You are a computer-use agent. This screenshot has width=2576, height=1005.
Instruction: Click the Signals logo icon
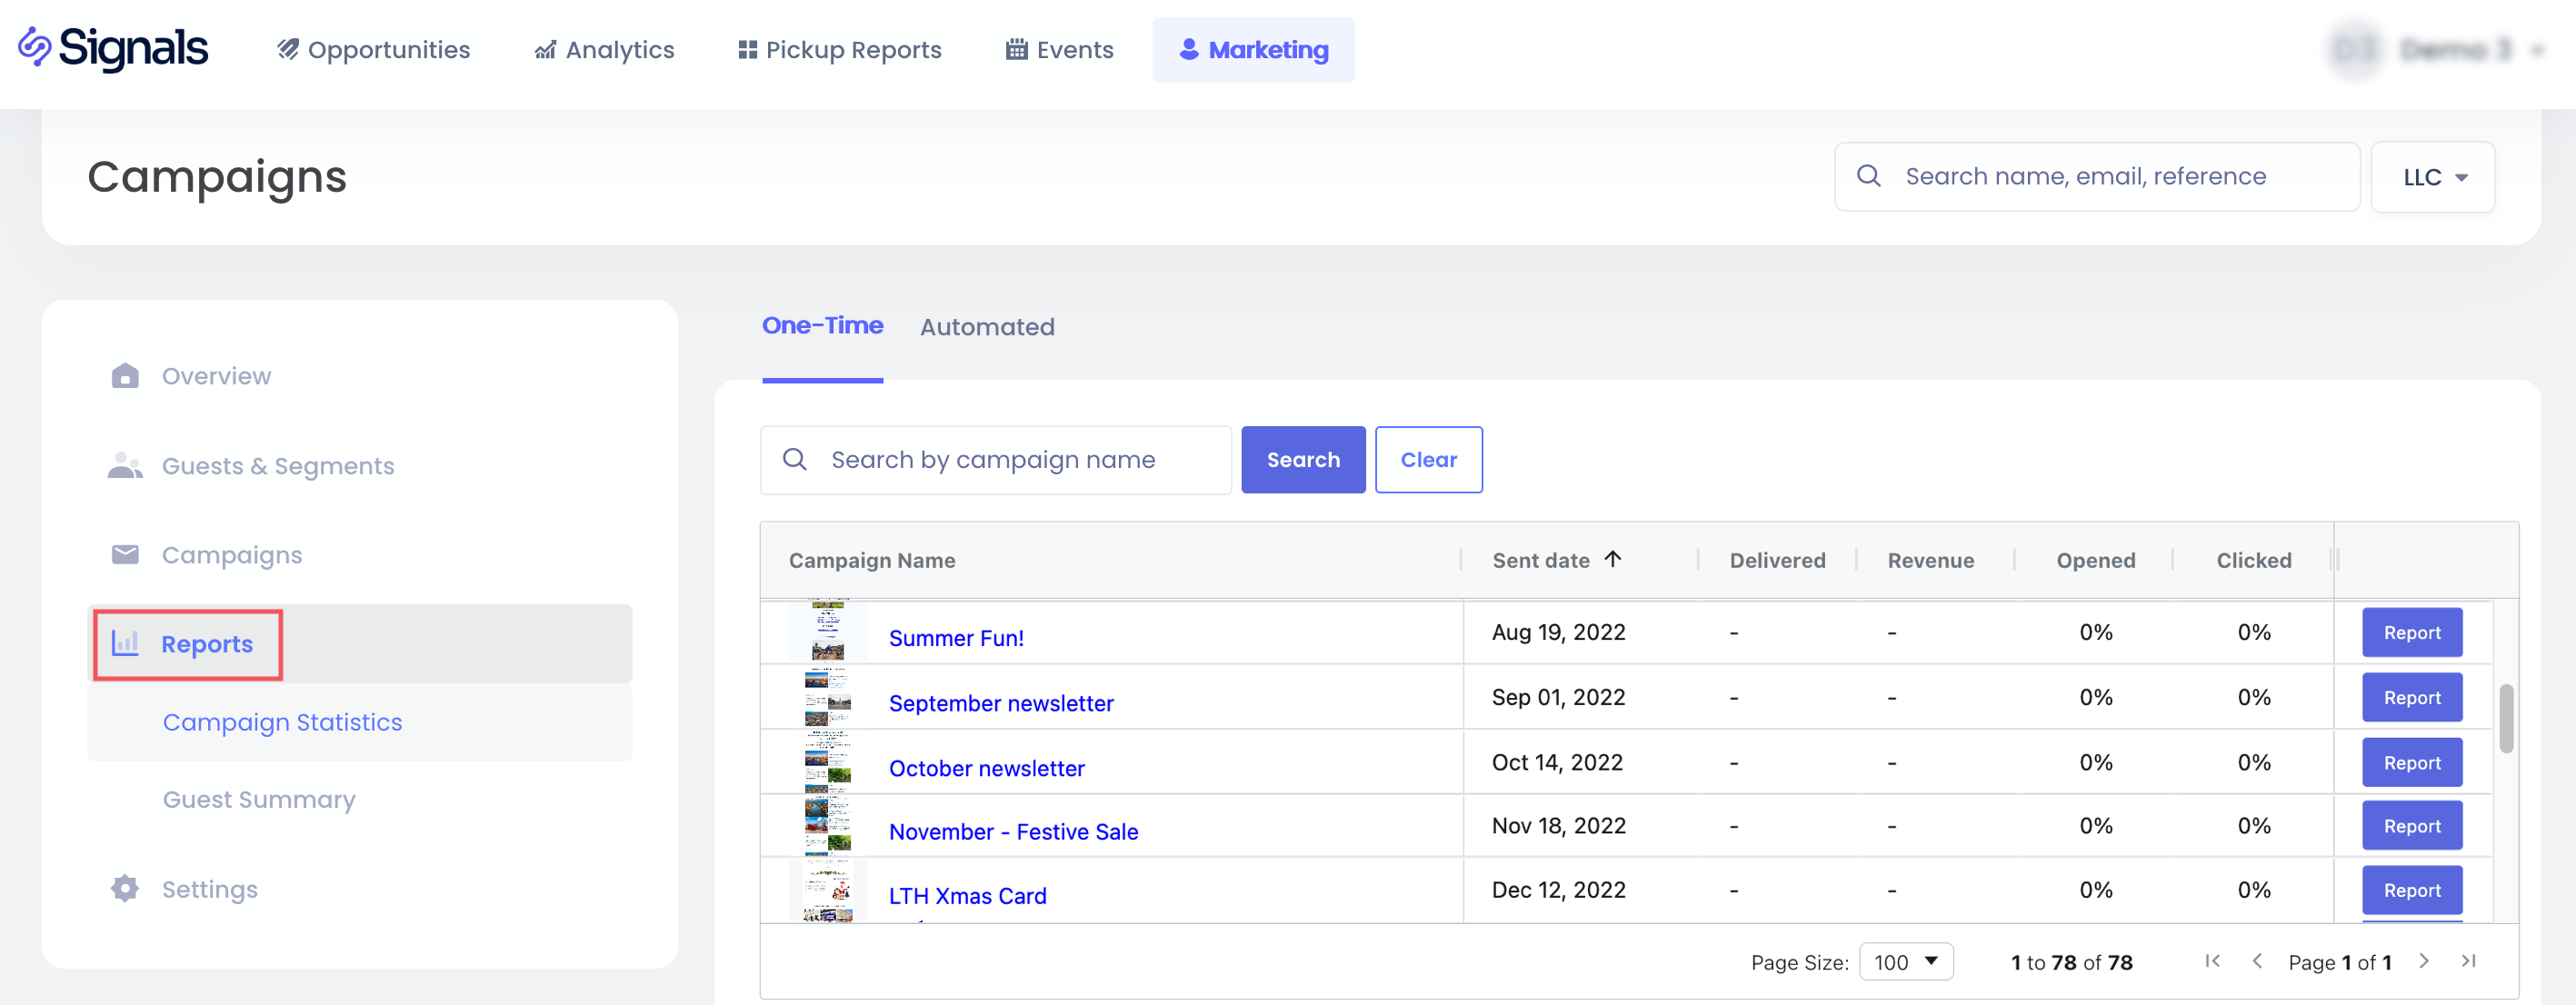pyautogui.click(x=35, y=48)
